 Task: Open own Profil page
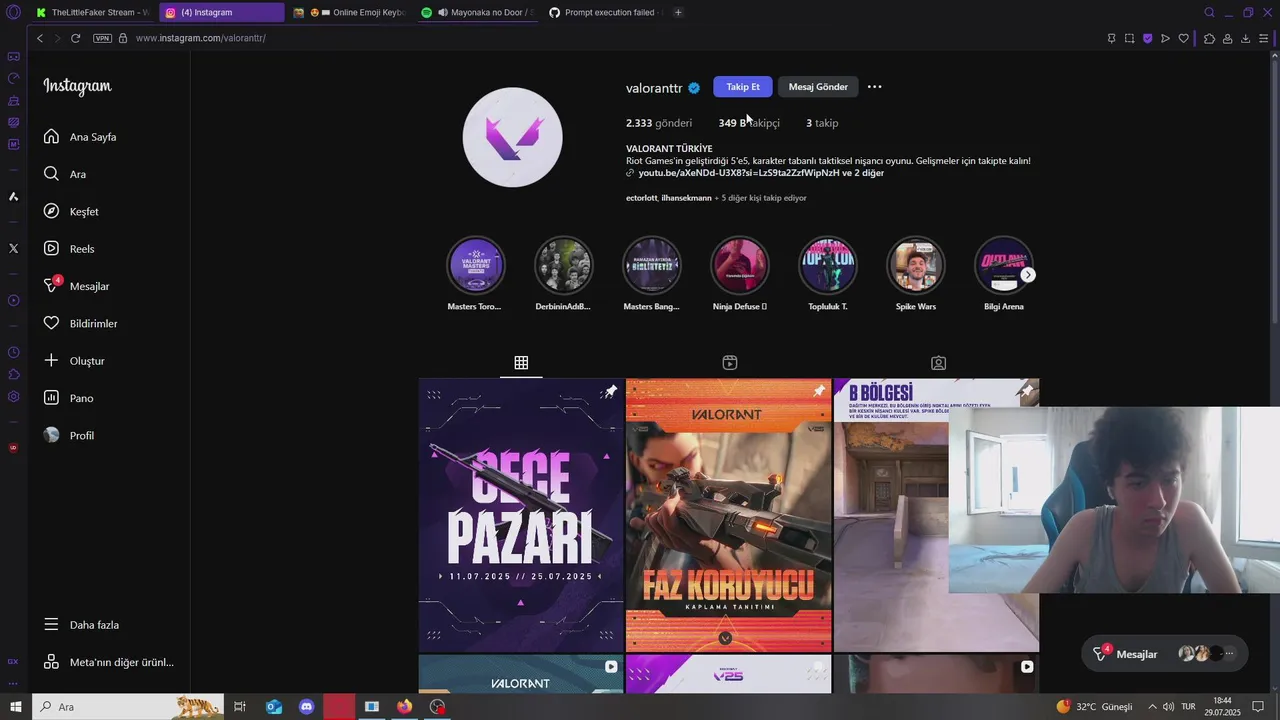click(x=69, y=435)
